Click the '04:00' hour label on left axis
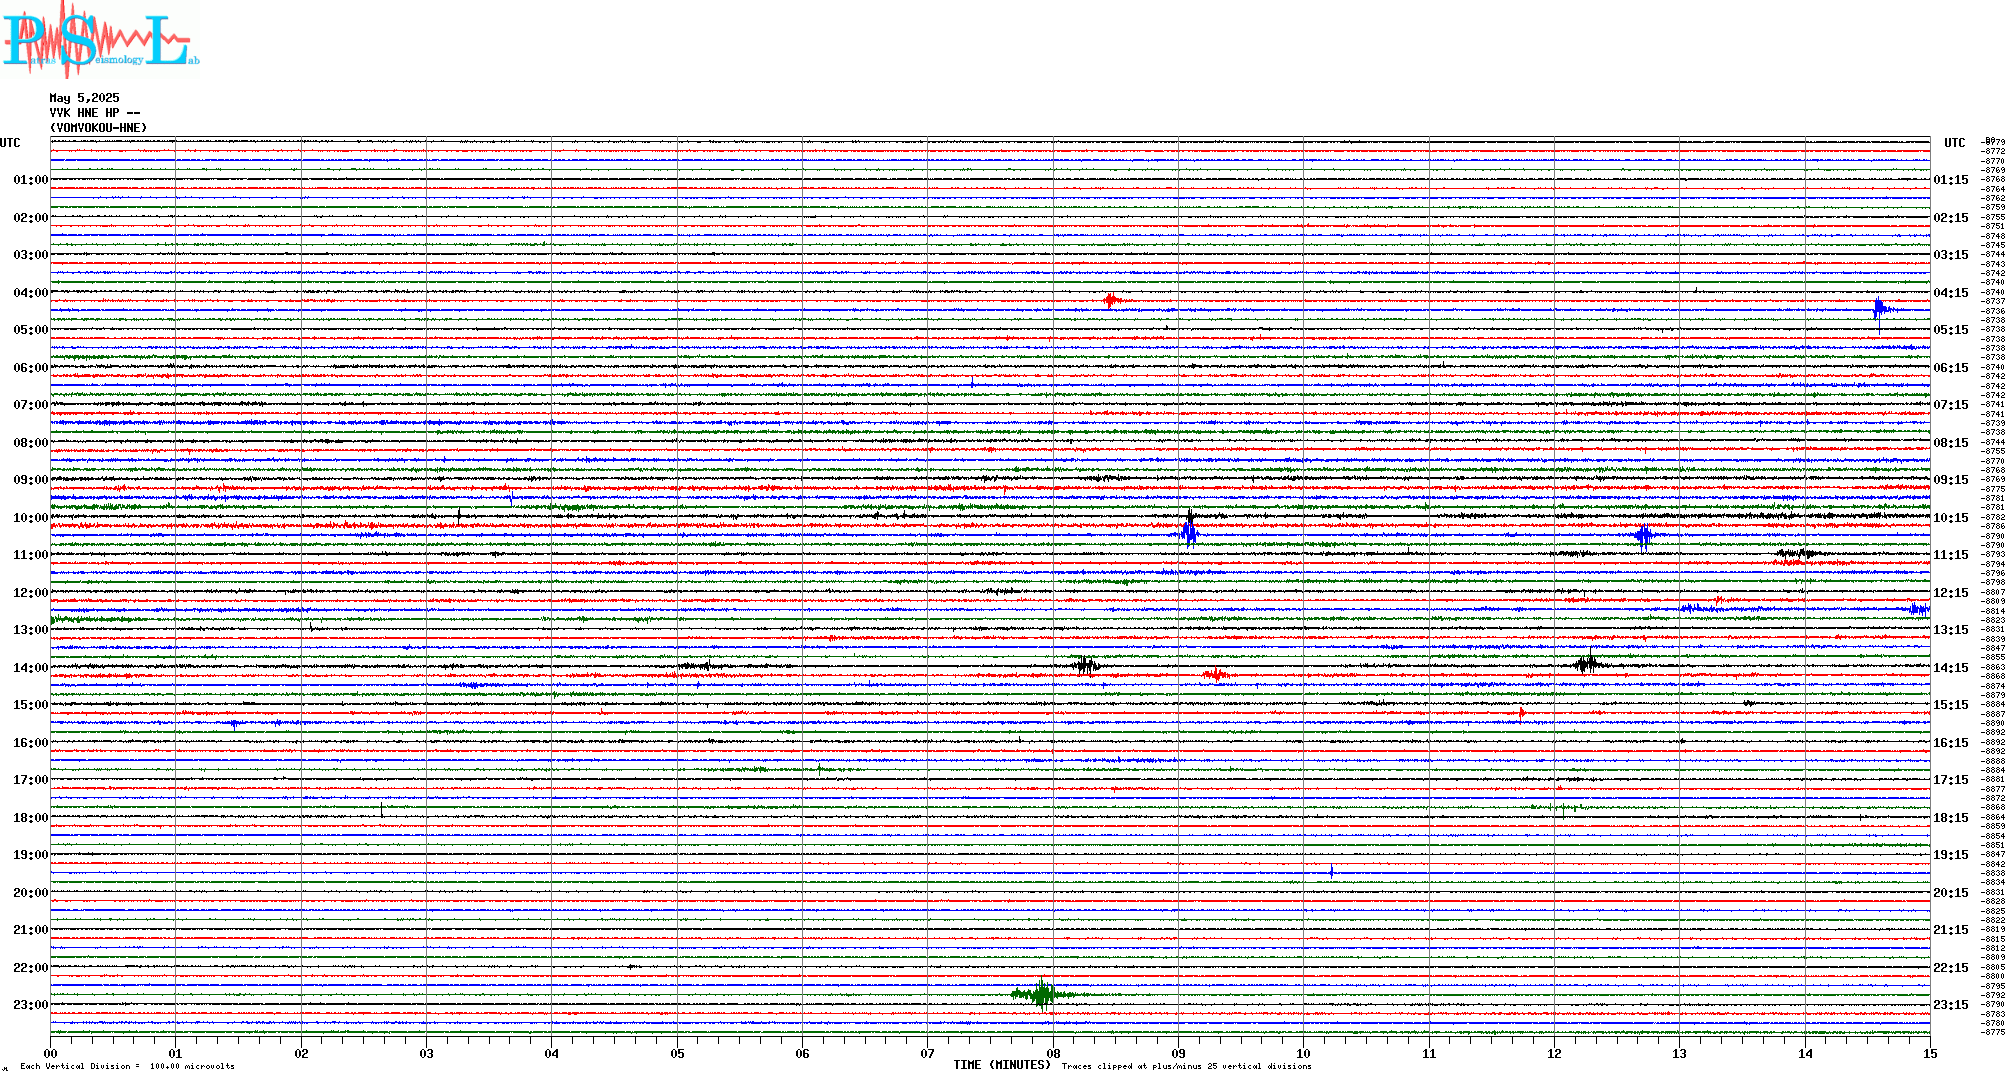 [x=30, y=293]
